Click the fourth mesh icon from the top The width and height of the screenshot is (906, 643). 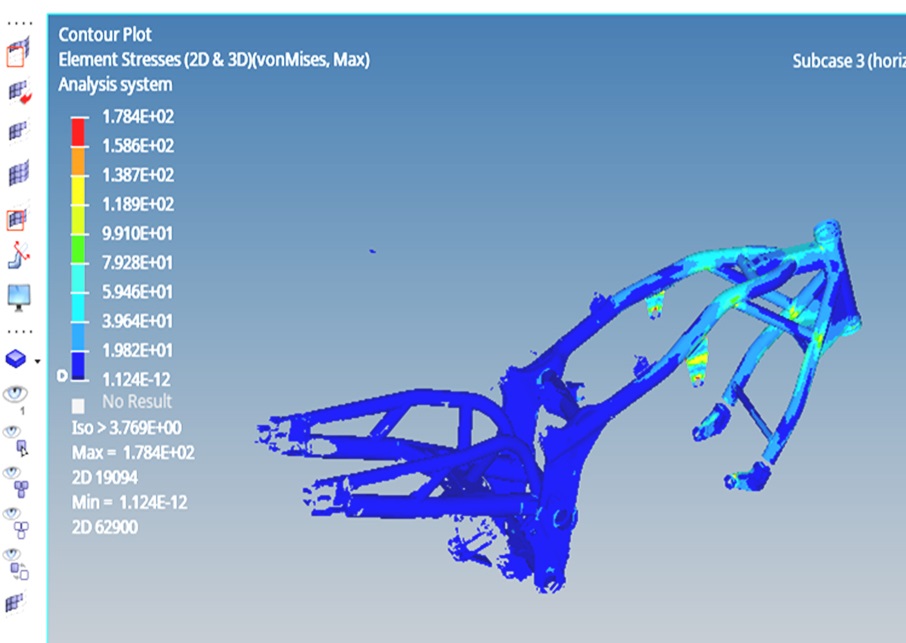(x=18, y=174)
